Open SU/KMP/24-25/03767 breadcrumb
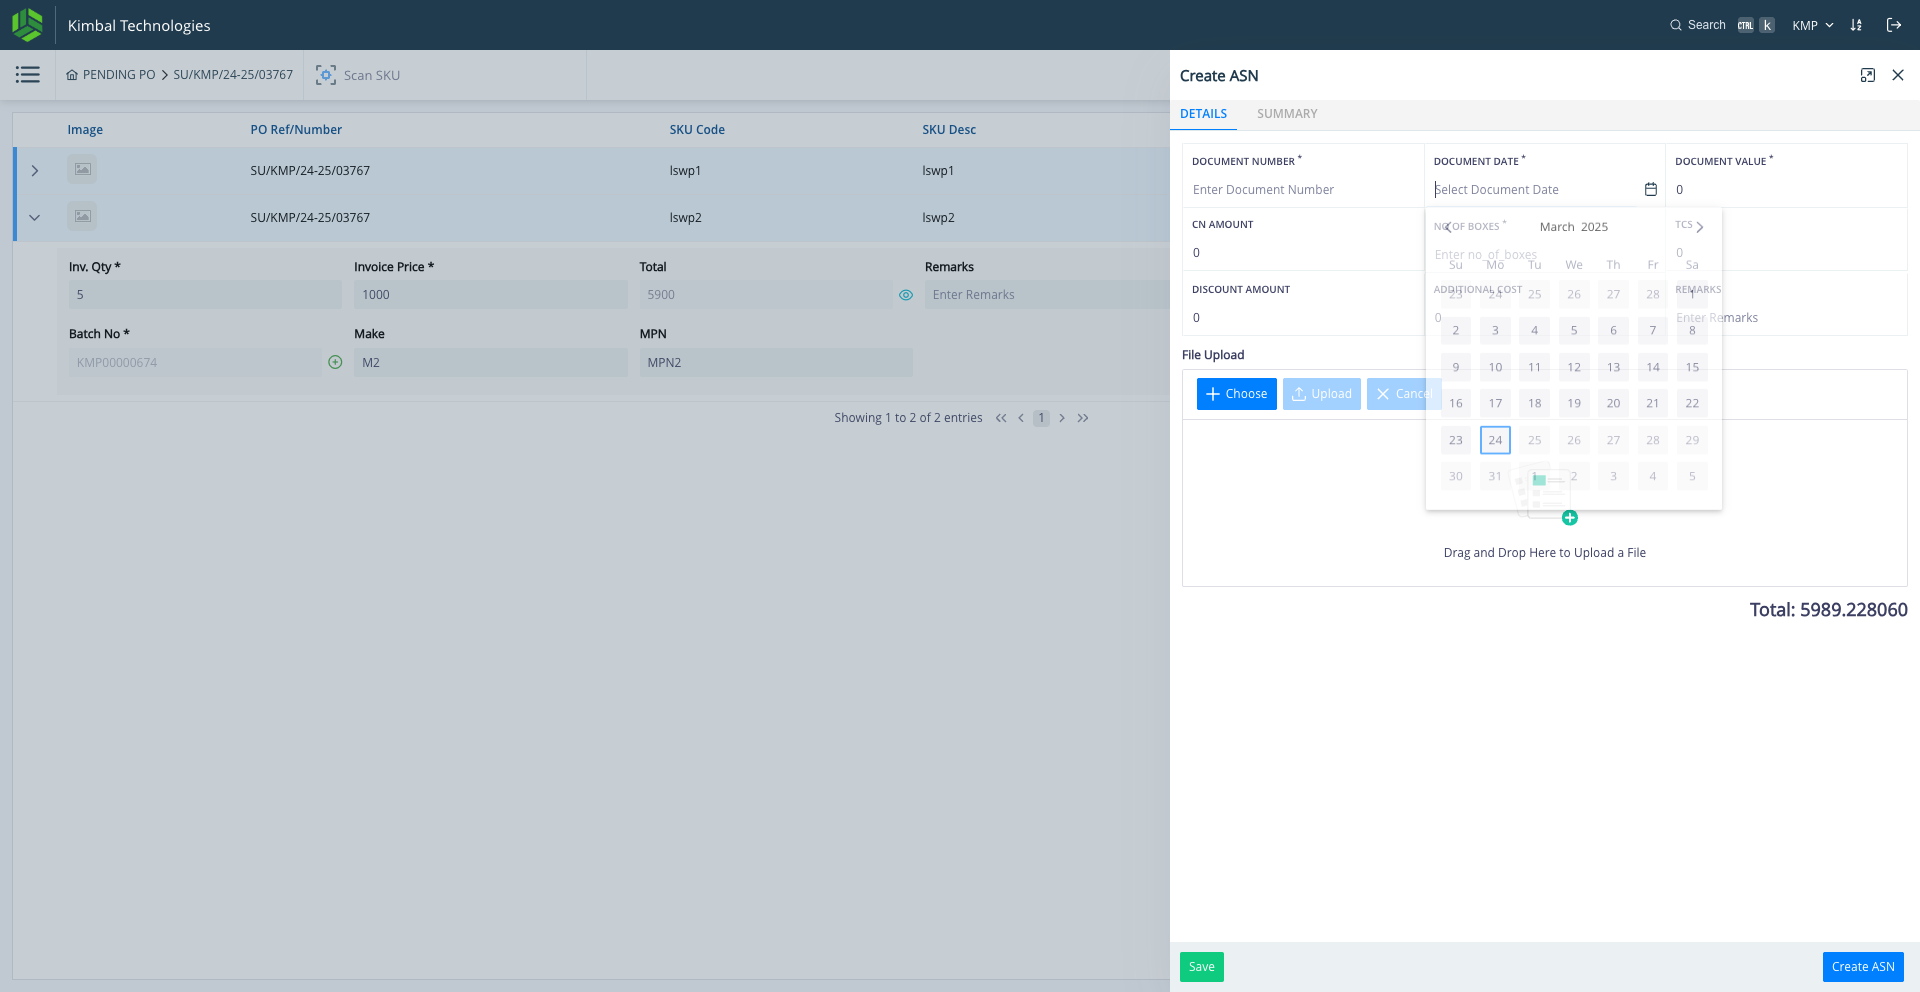 click(233, 75)
